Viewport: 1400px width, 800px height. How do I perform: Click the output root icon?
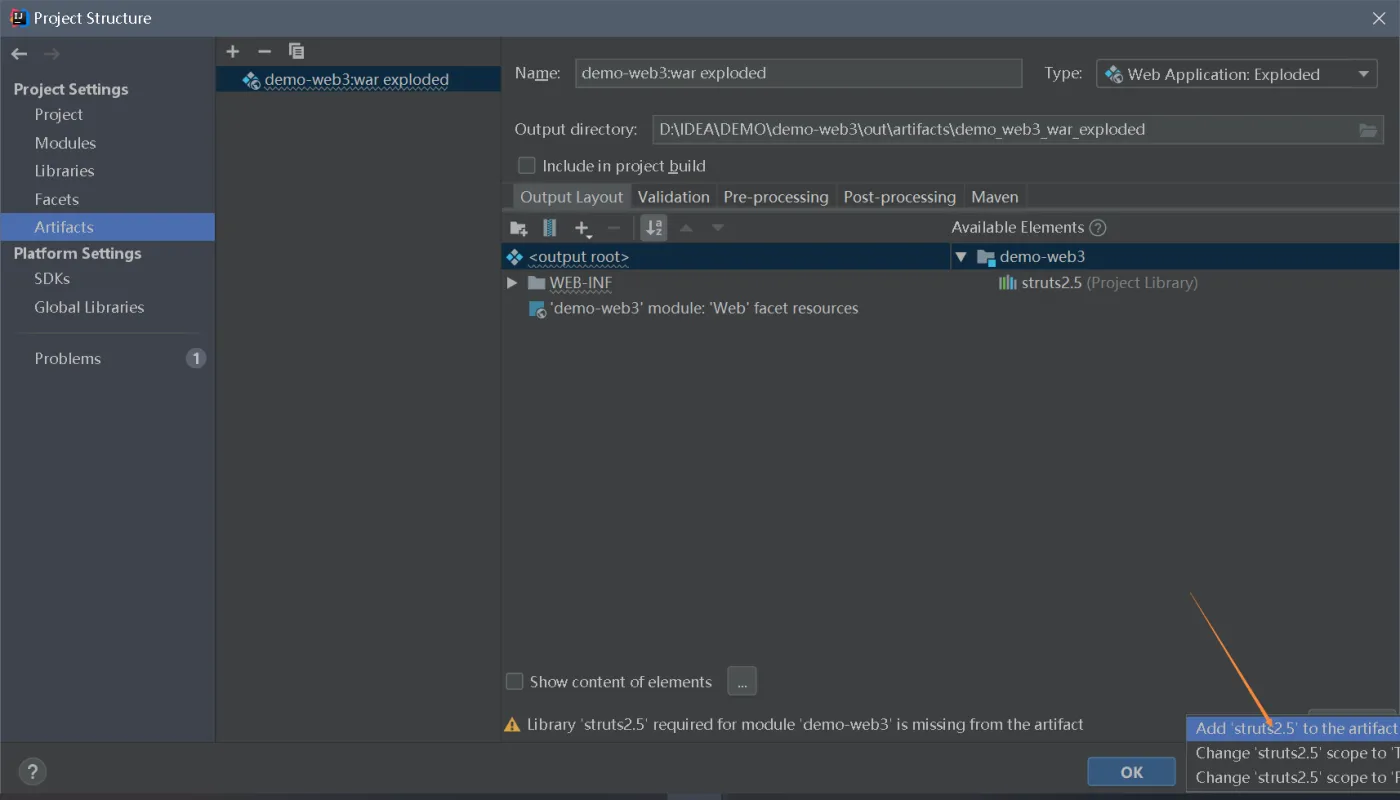(515, 257)
